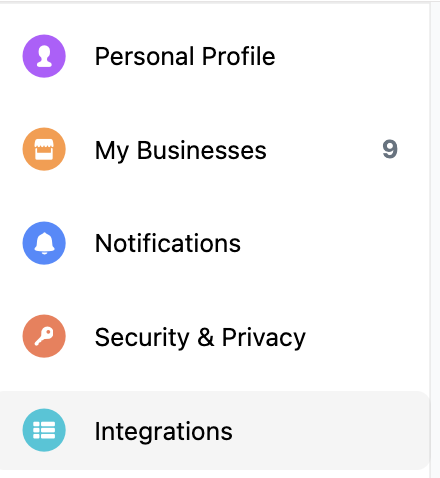This screenshot has height=478, width=440.
Task: Click the 9 count badge on My Businesses
Action: (390, 149)
